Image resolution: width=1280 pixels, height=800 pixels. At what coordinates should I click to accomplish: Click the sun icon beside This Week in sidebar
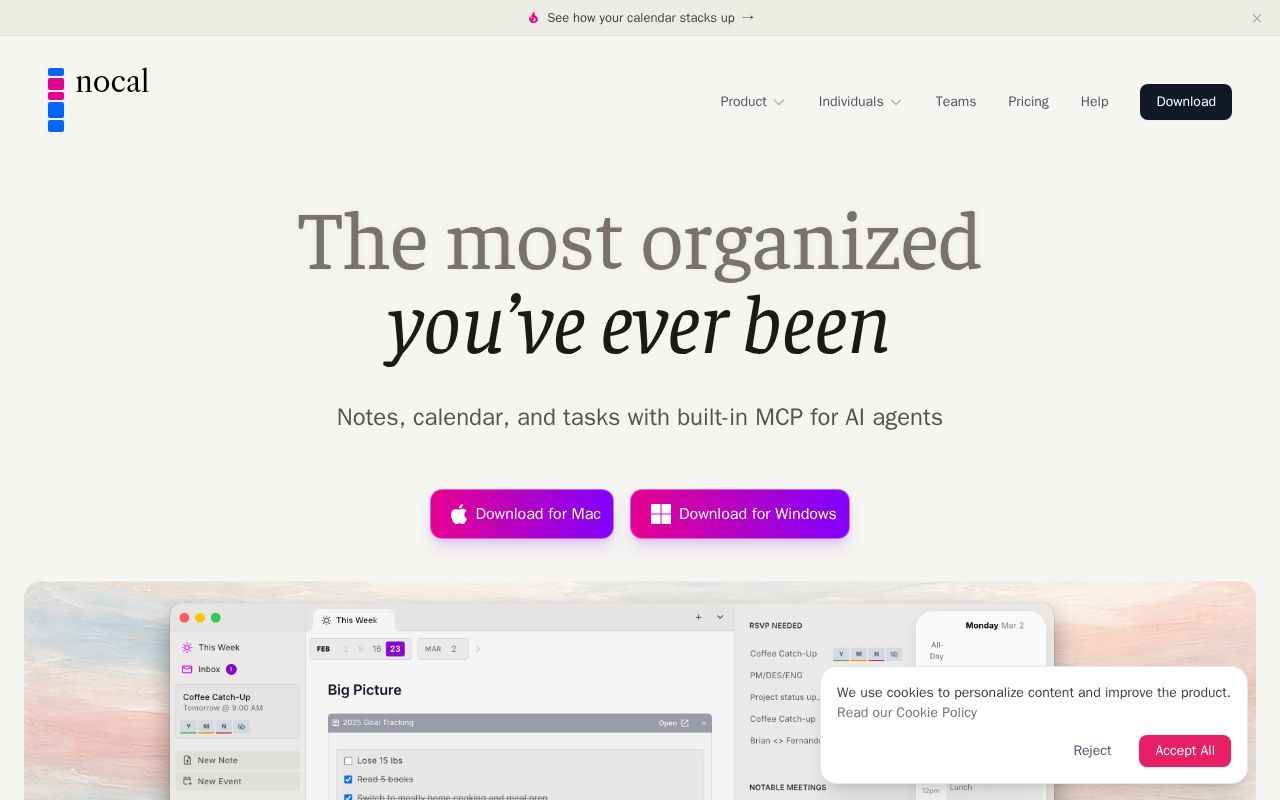(187, 647)
